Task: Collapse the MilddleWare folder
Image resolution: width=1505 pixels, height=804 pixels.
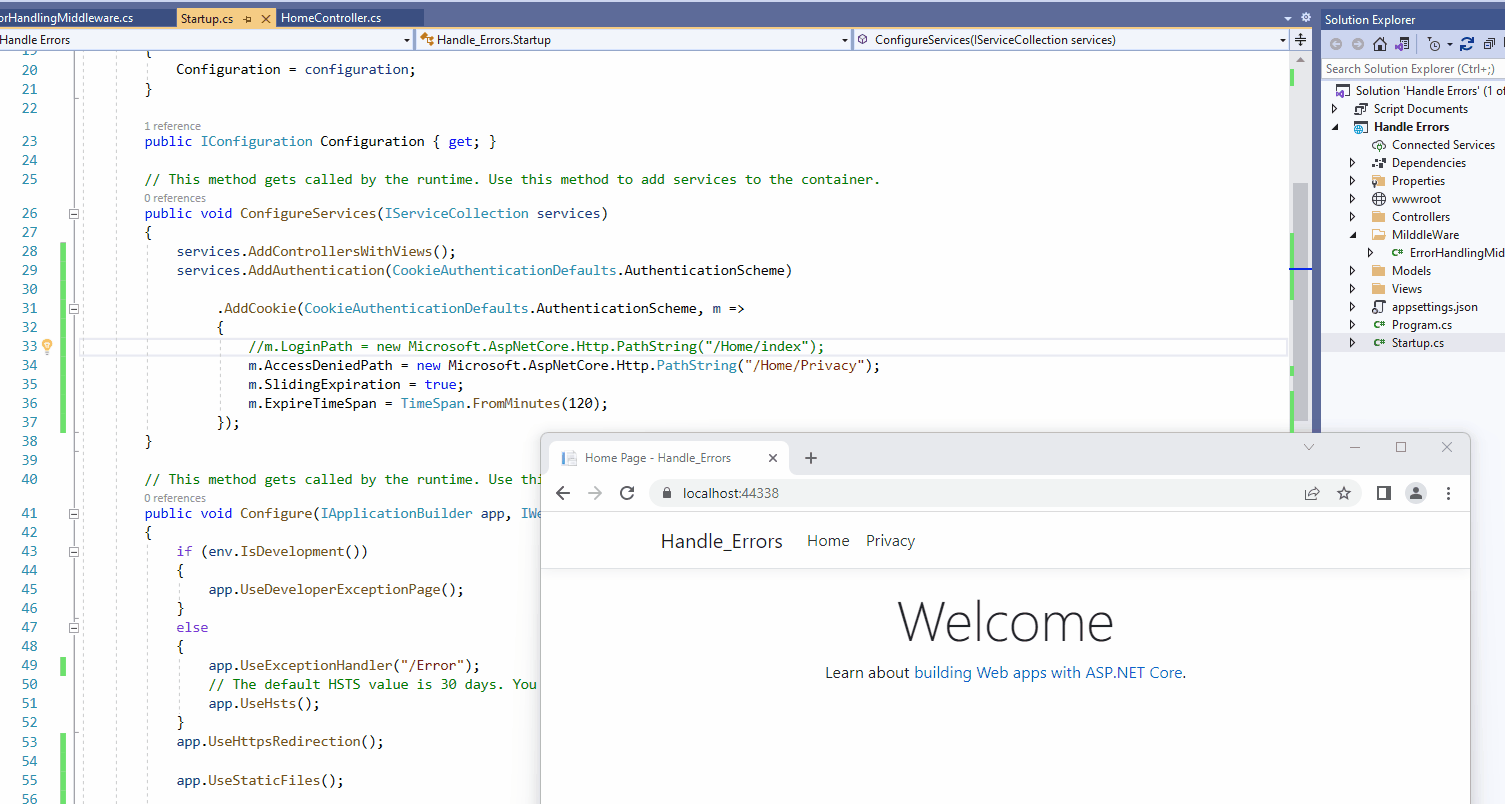Action: click(1353, 235)
